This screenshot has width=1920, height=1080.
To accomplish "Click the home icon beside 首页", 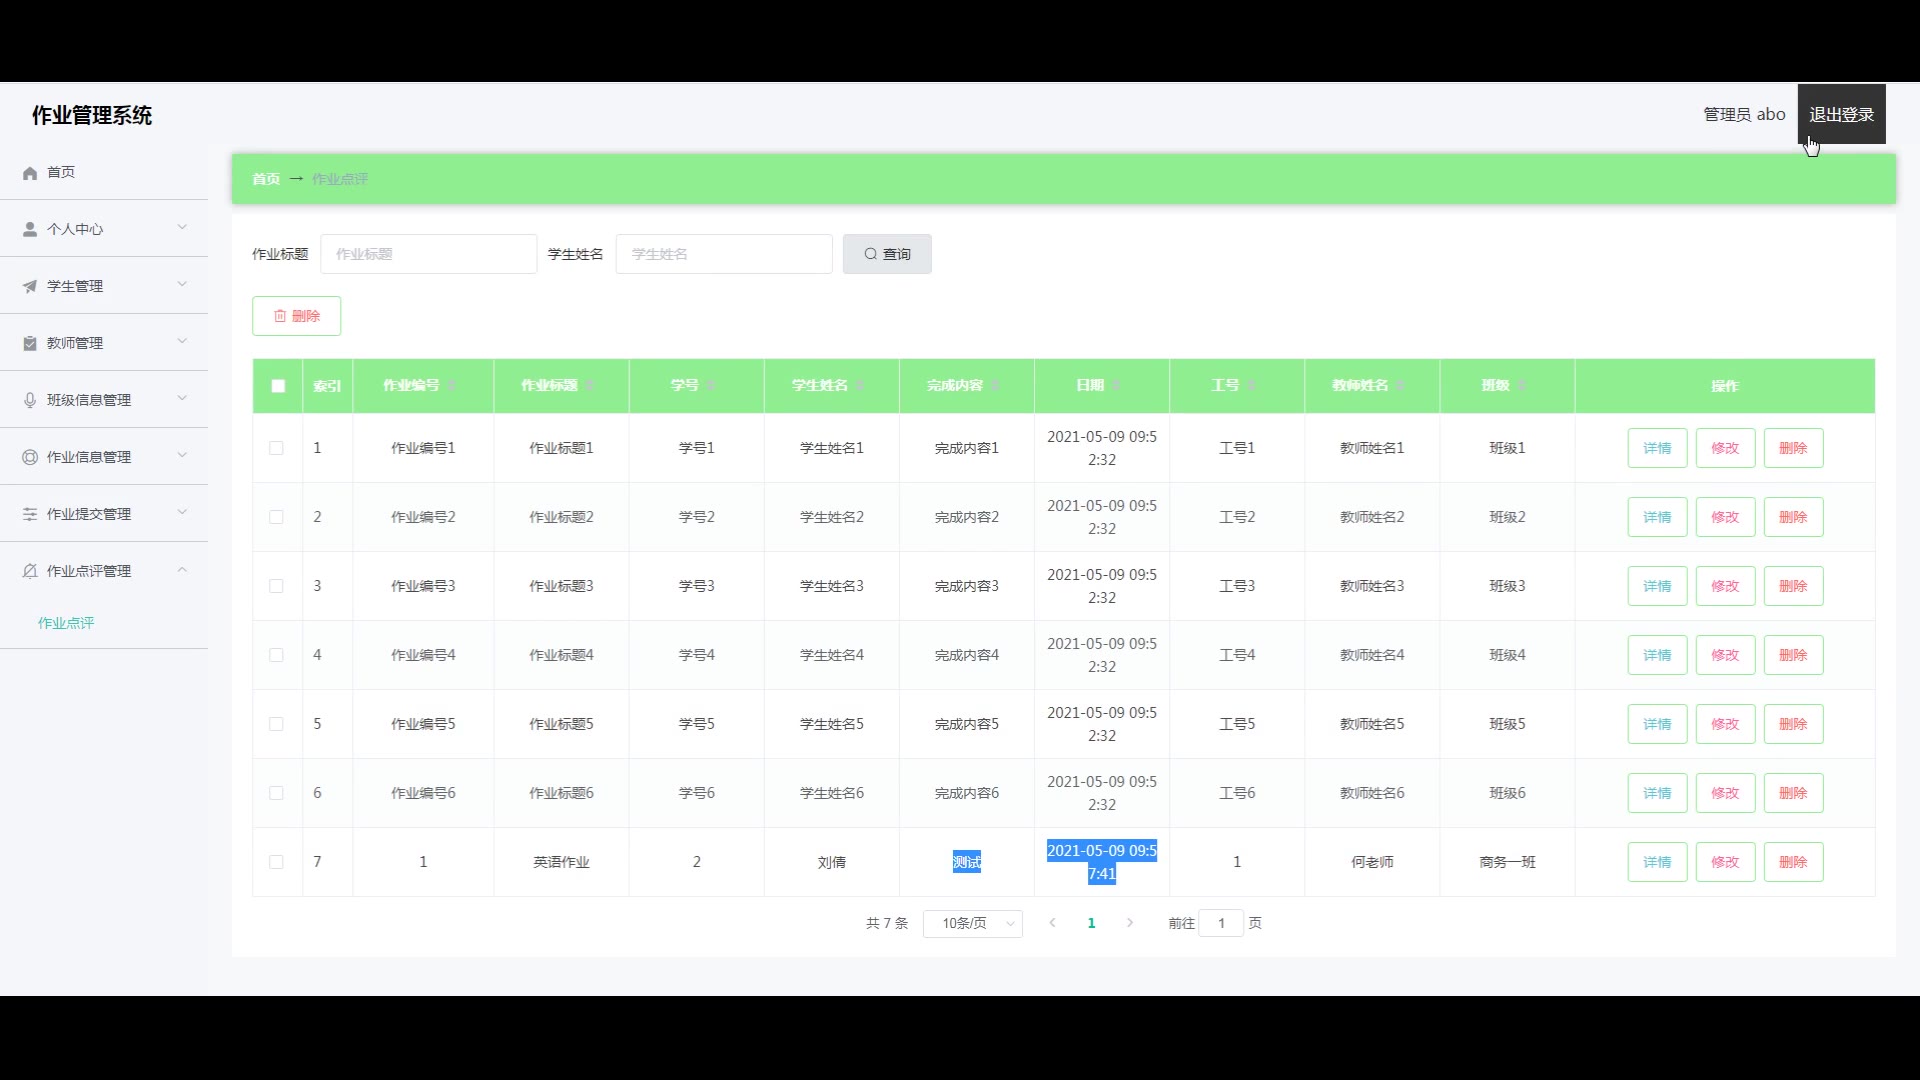I will (x=30, y=173).
